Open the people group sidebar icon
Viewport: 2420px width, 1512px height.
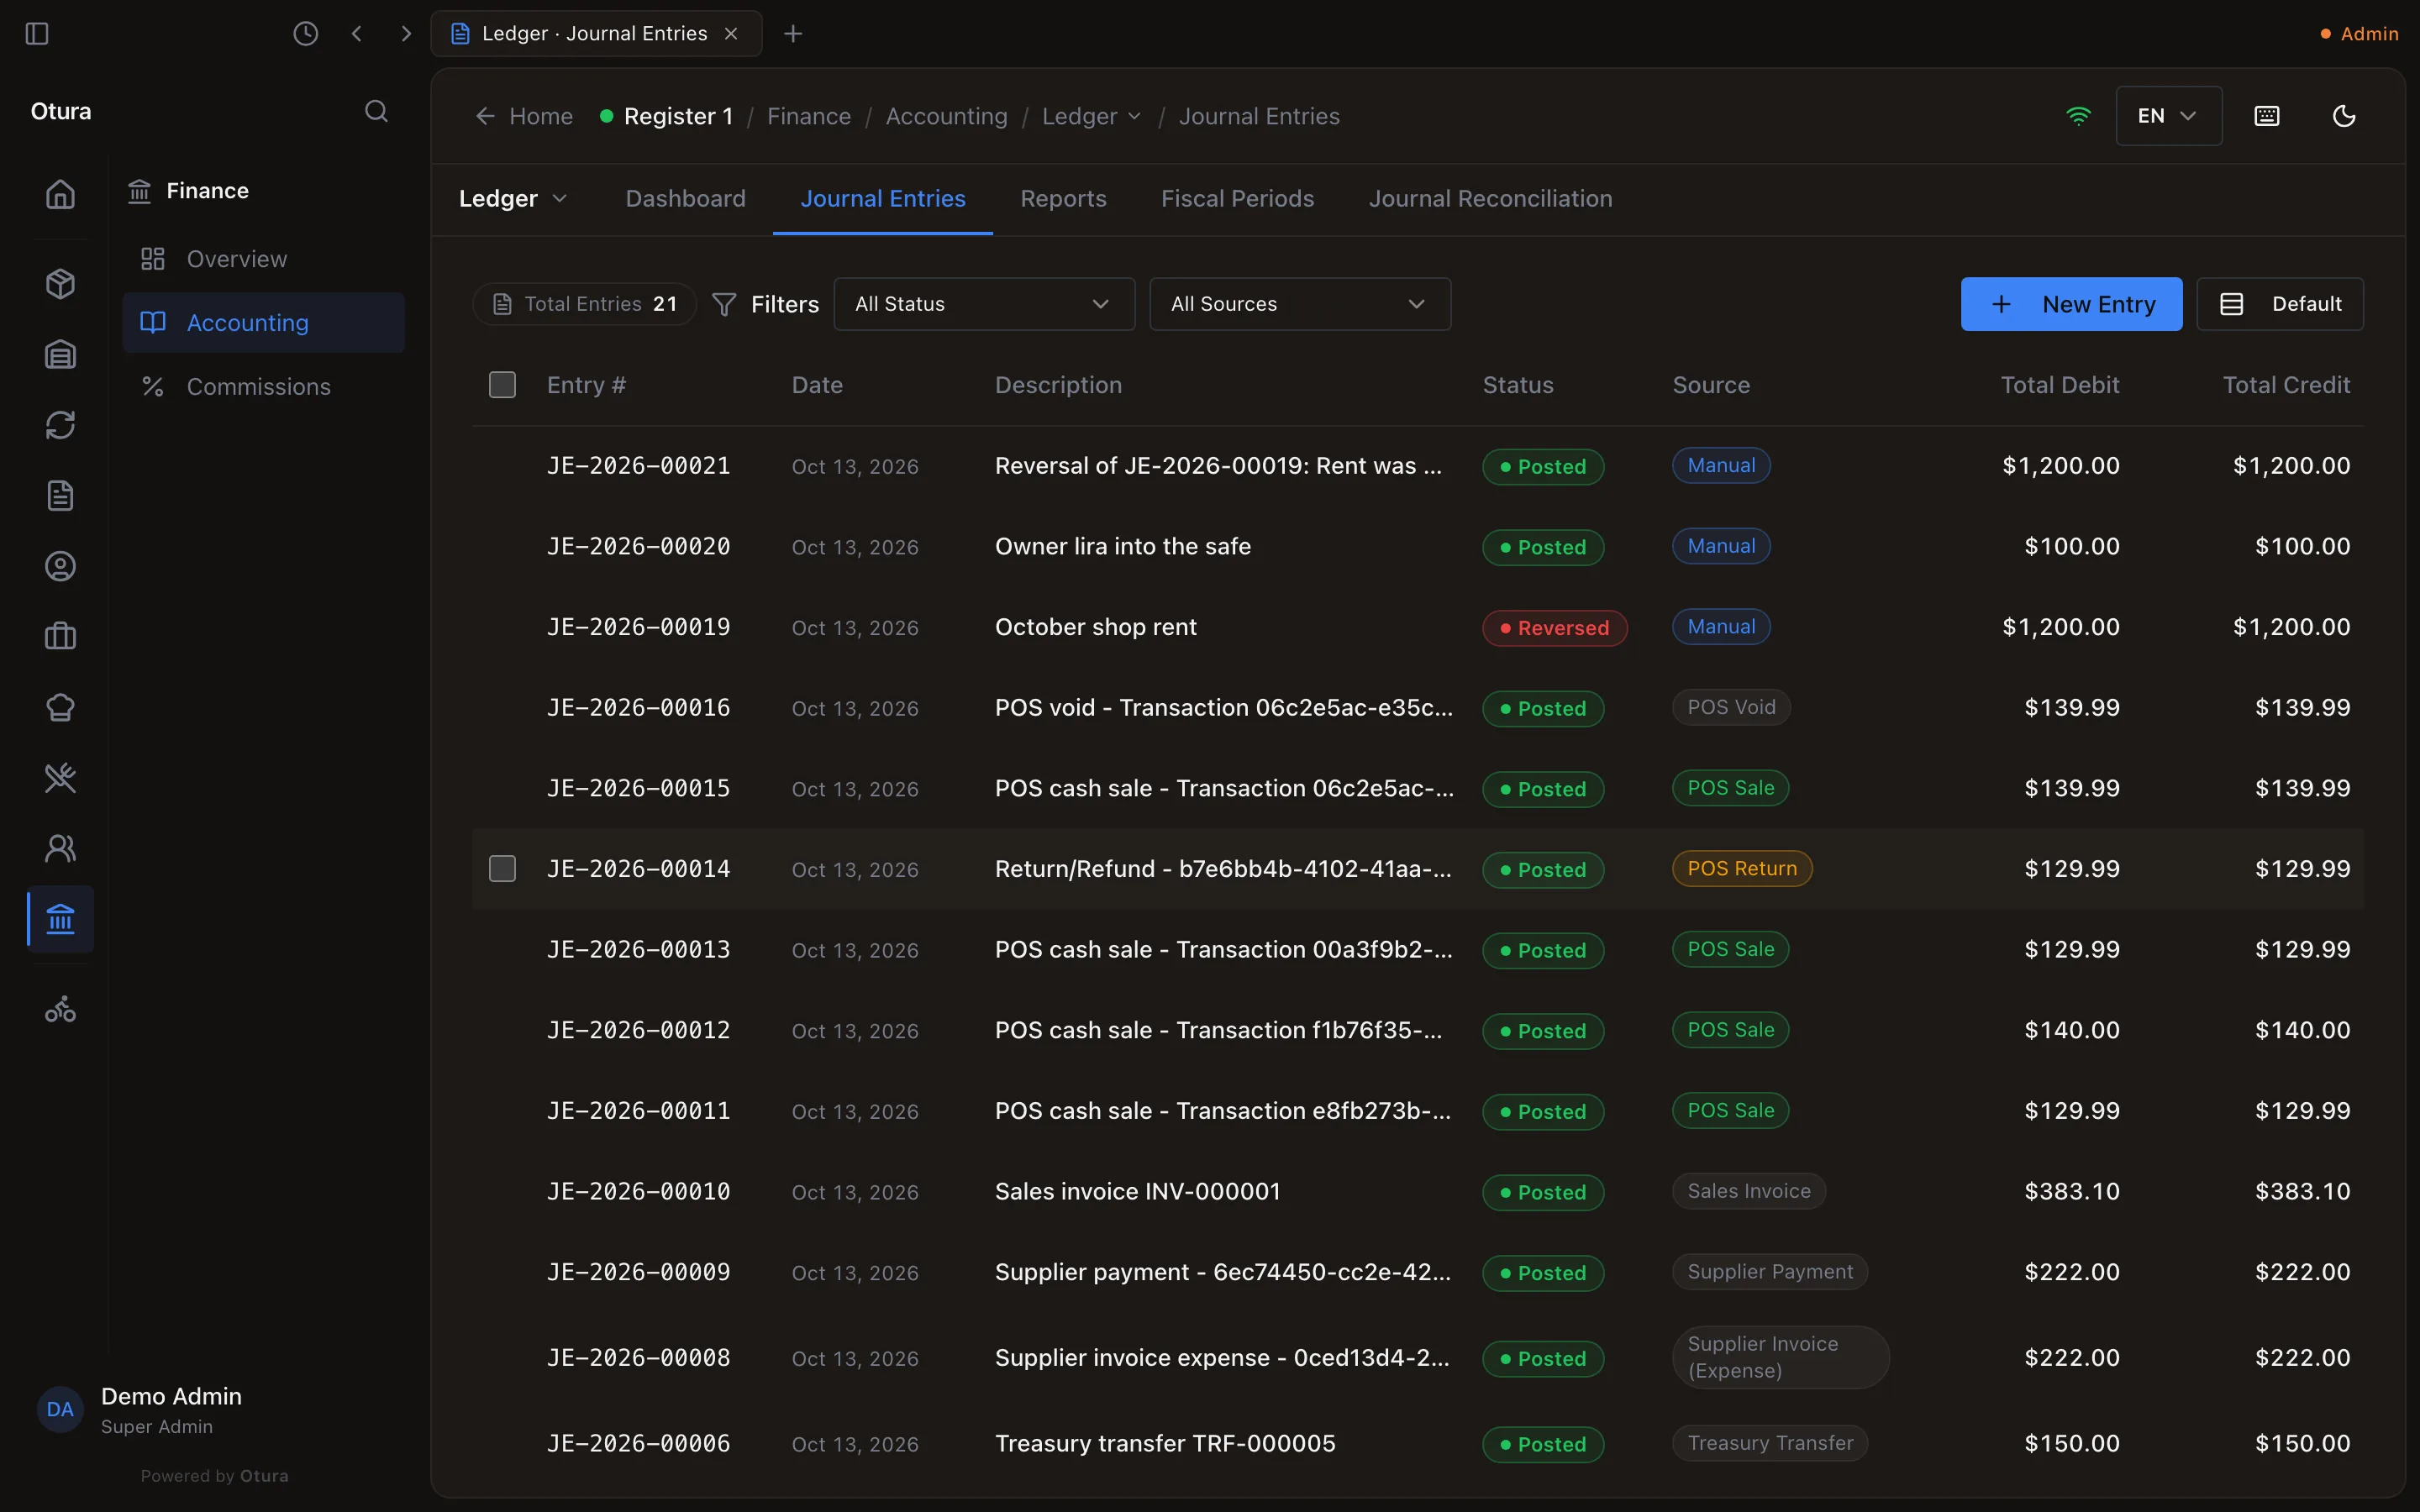pyautogui.click(x=60, y=849)
